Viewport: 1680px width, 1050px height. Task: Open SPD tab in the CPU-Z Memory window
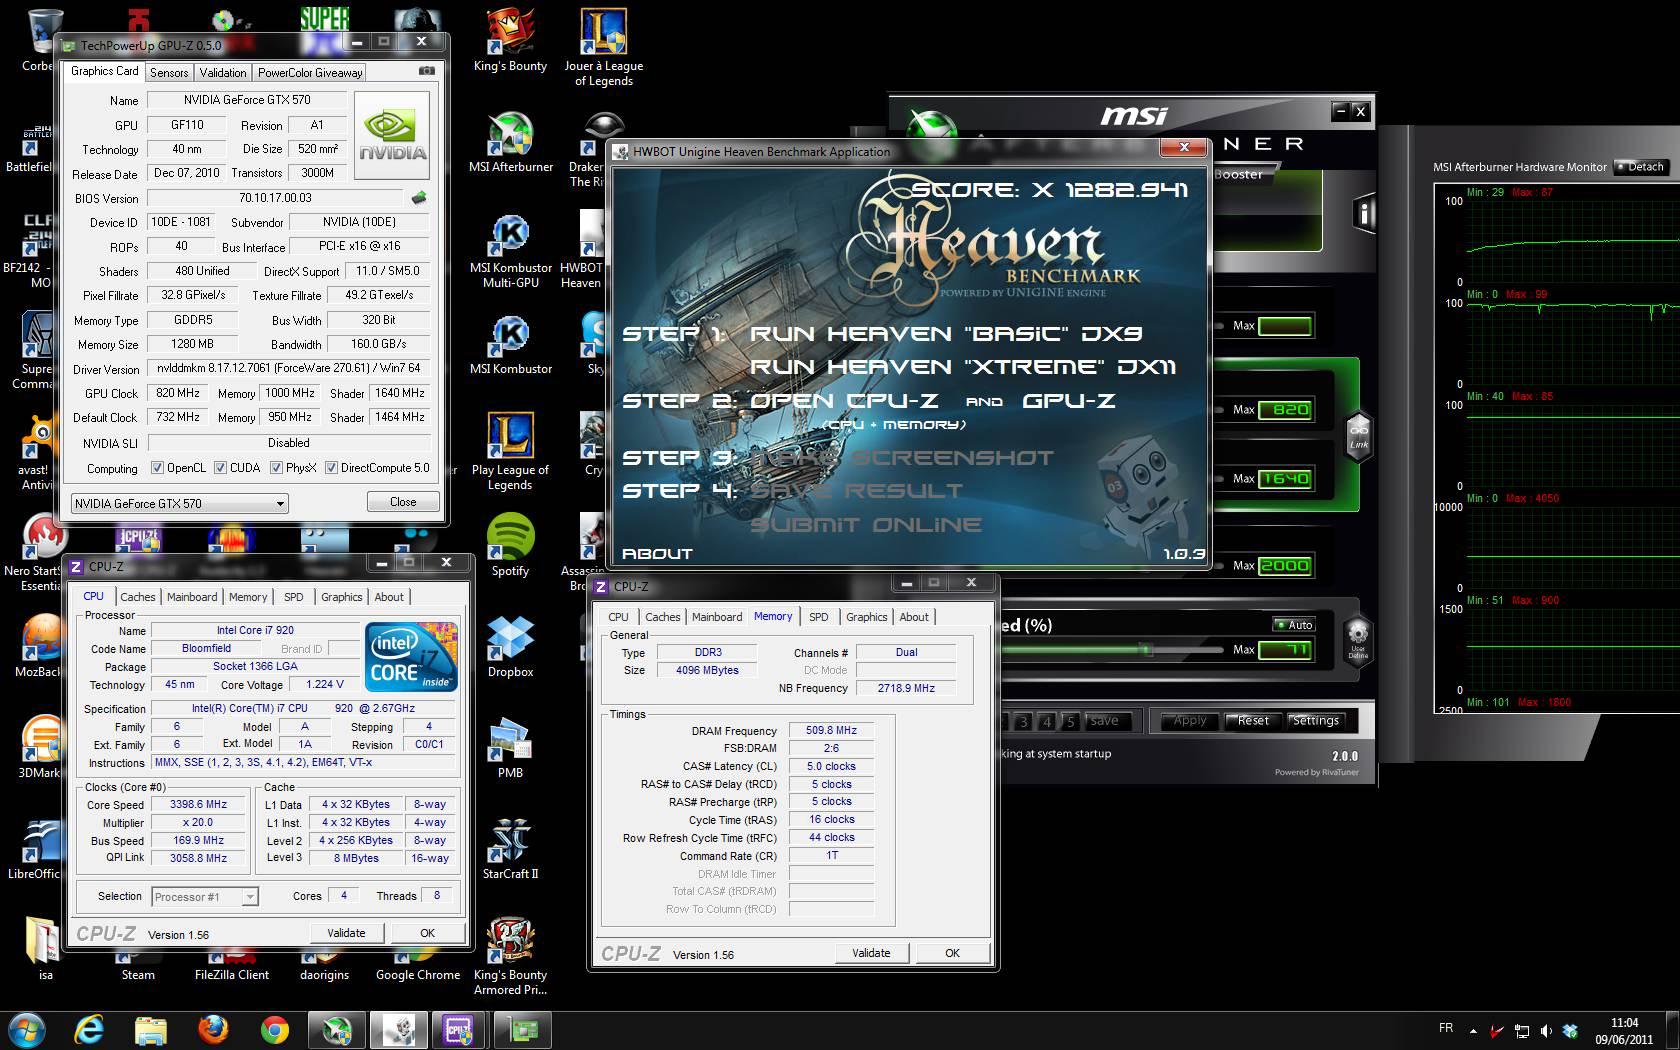pyautogui.click(x=818, y=617)
